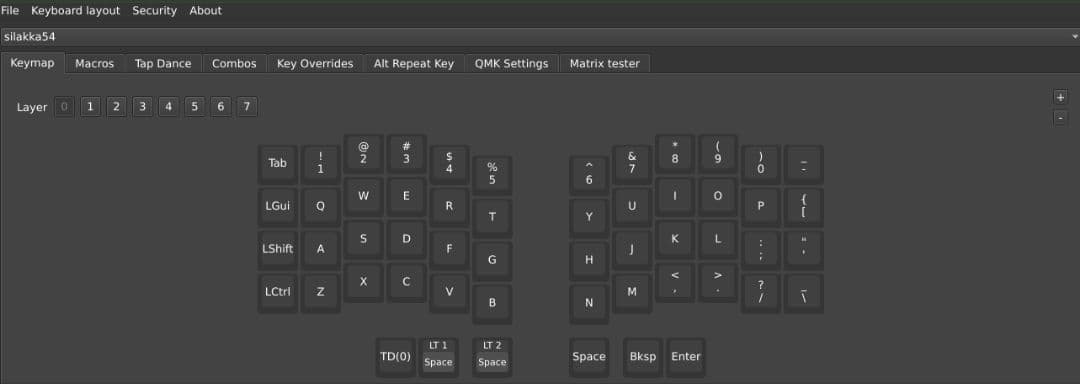
Task: Select the N key
Action: [589, 303]
